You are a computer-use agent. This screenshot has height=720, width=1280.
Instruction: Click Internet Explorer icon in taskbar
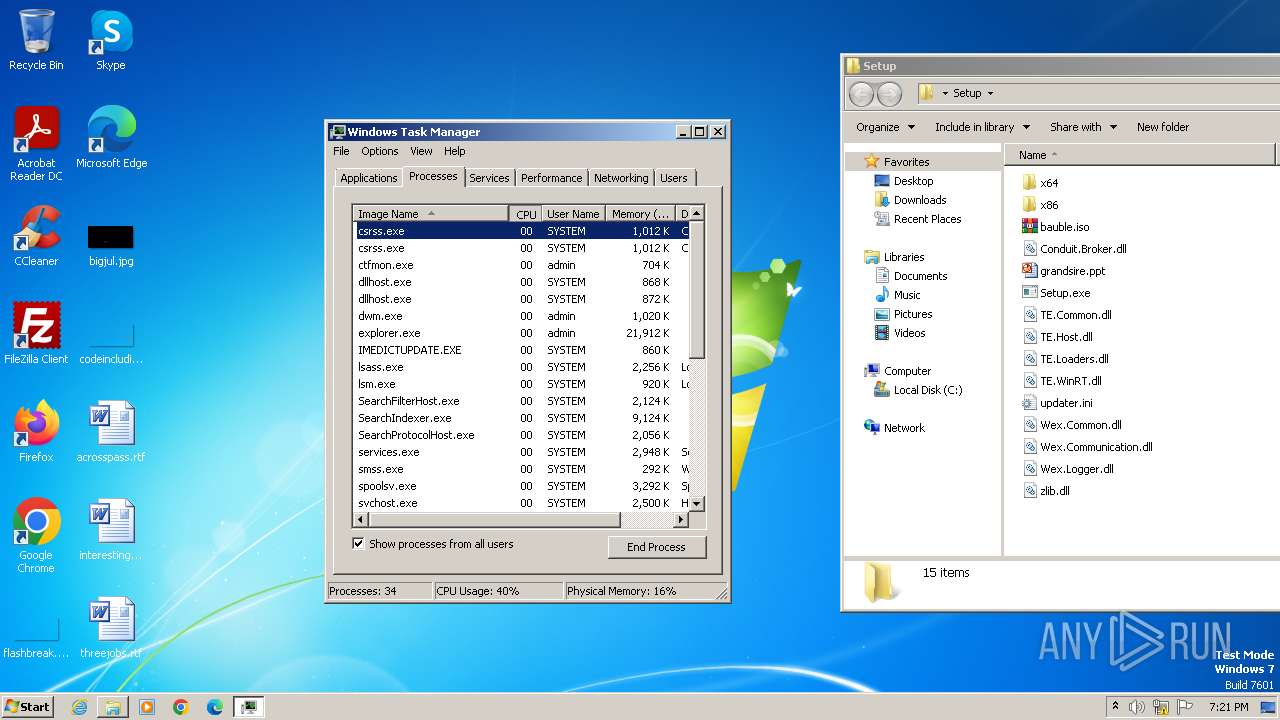coord(79,707)
